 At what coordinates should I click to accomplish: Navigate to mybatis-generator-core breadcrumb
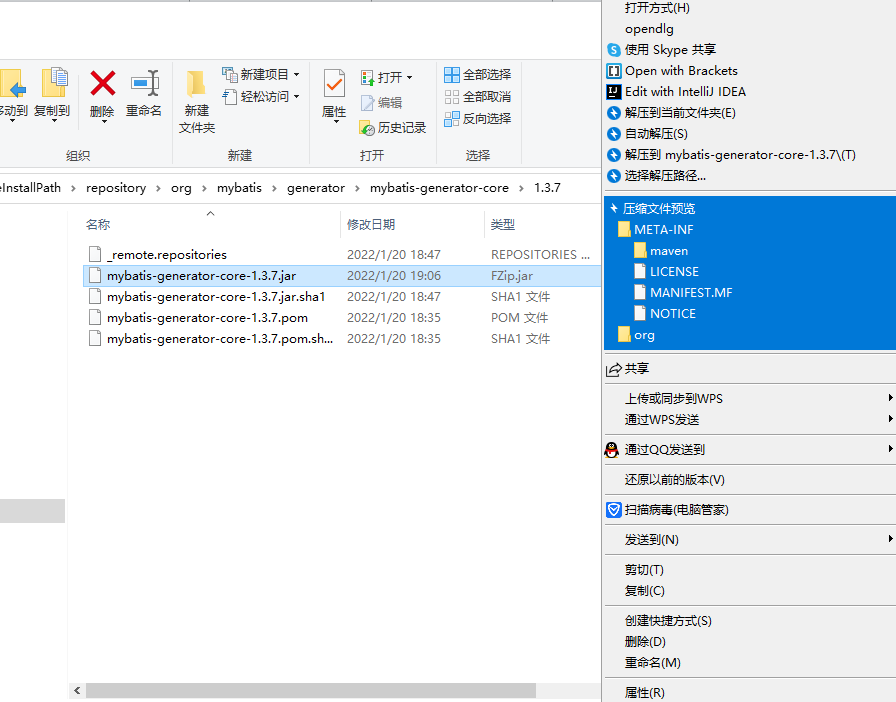click(x=439, y=188)
